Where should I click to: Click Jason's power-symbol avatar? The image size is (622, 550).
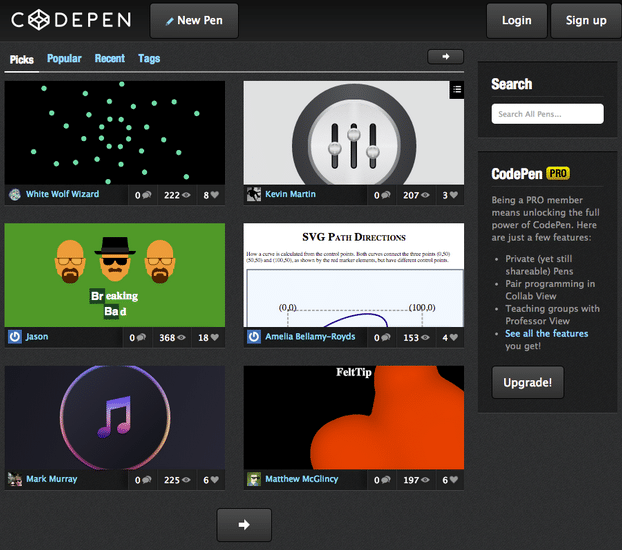(15, 337)
